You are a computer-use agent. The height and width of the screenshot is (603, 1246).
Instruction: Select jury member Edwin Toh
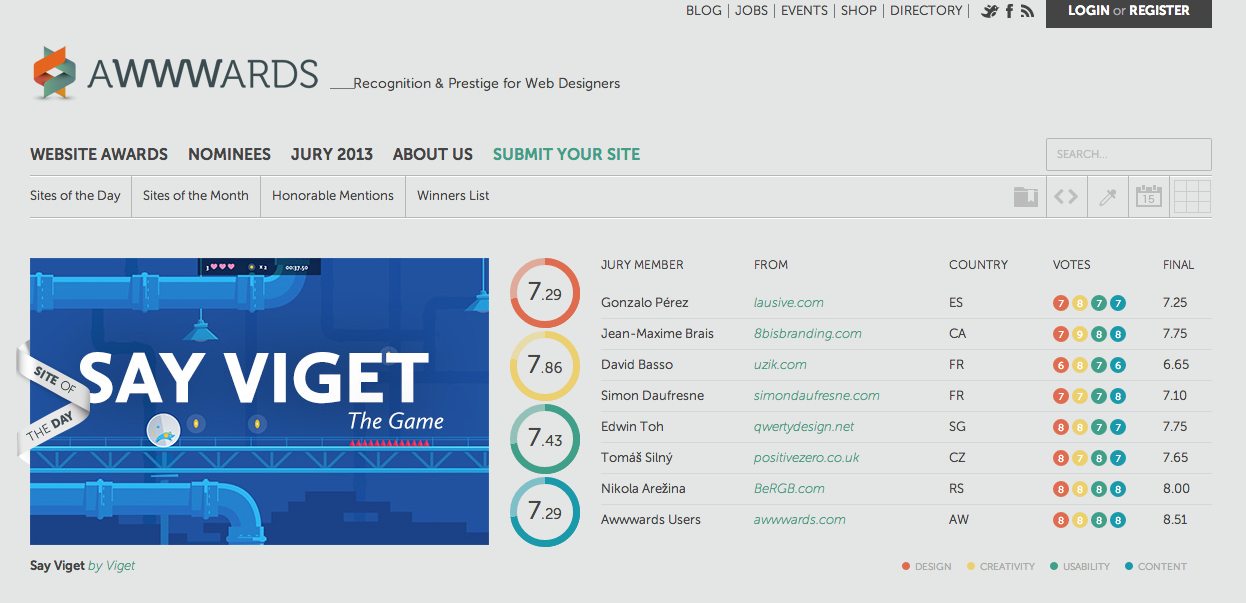(632, 427)
